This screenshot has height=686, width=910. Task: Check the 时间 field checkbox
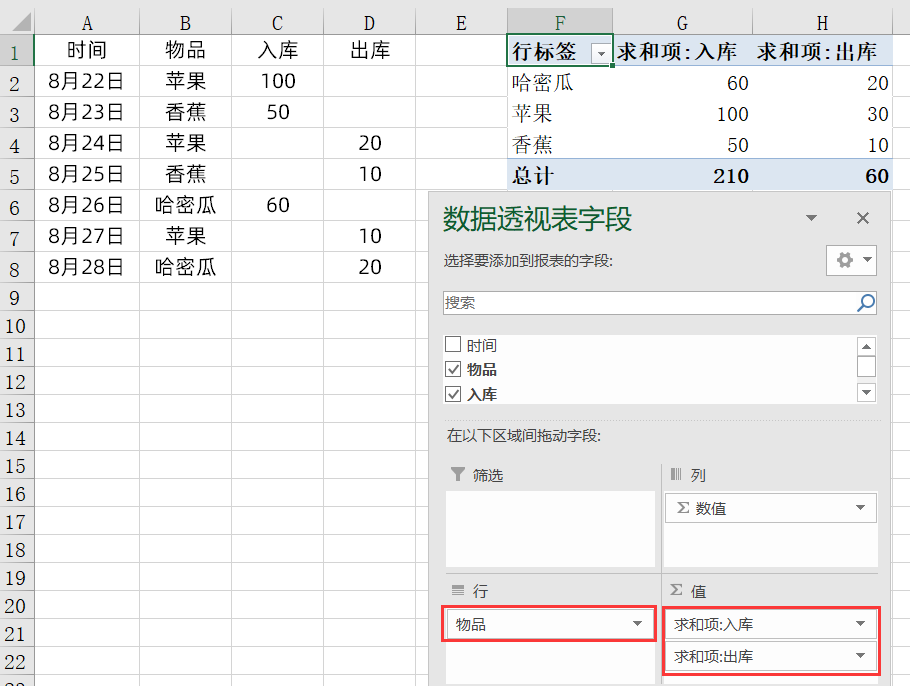[x=454, y=342]
